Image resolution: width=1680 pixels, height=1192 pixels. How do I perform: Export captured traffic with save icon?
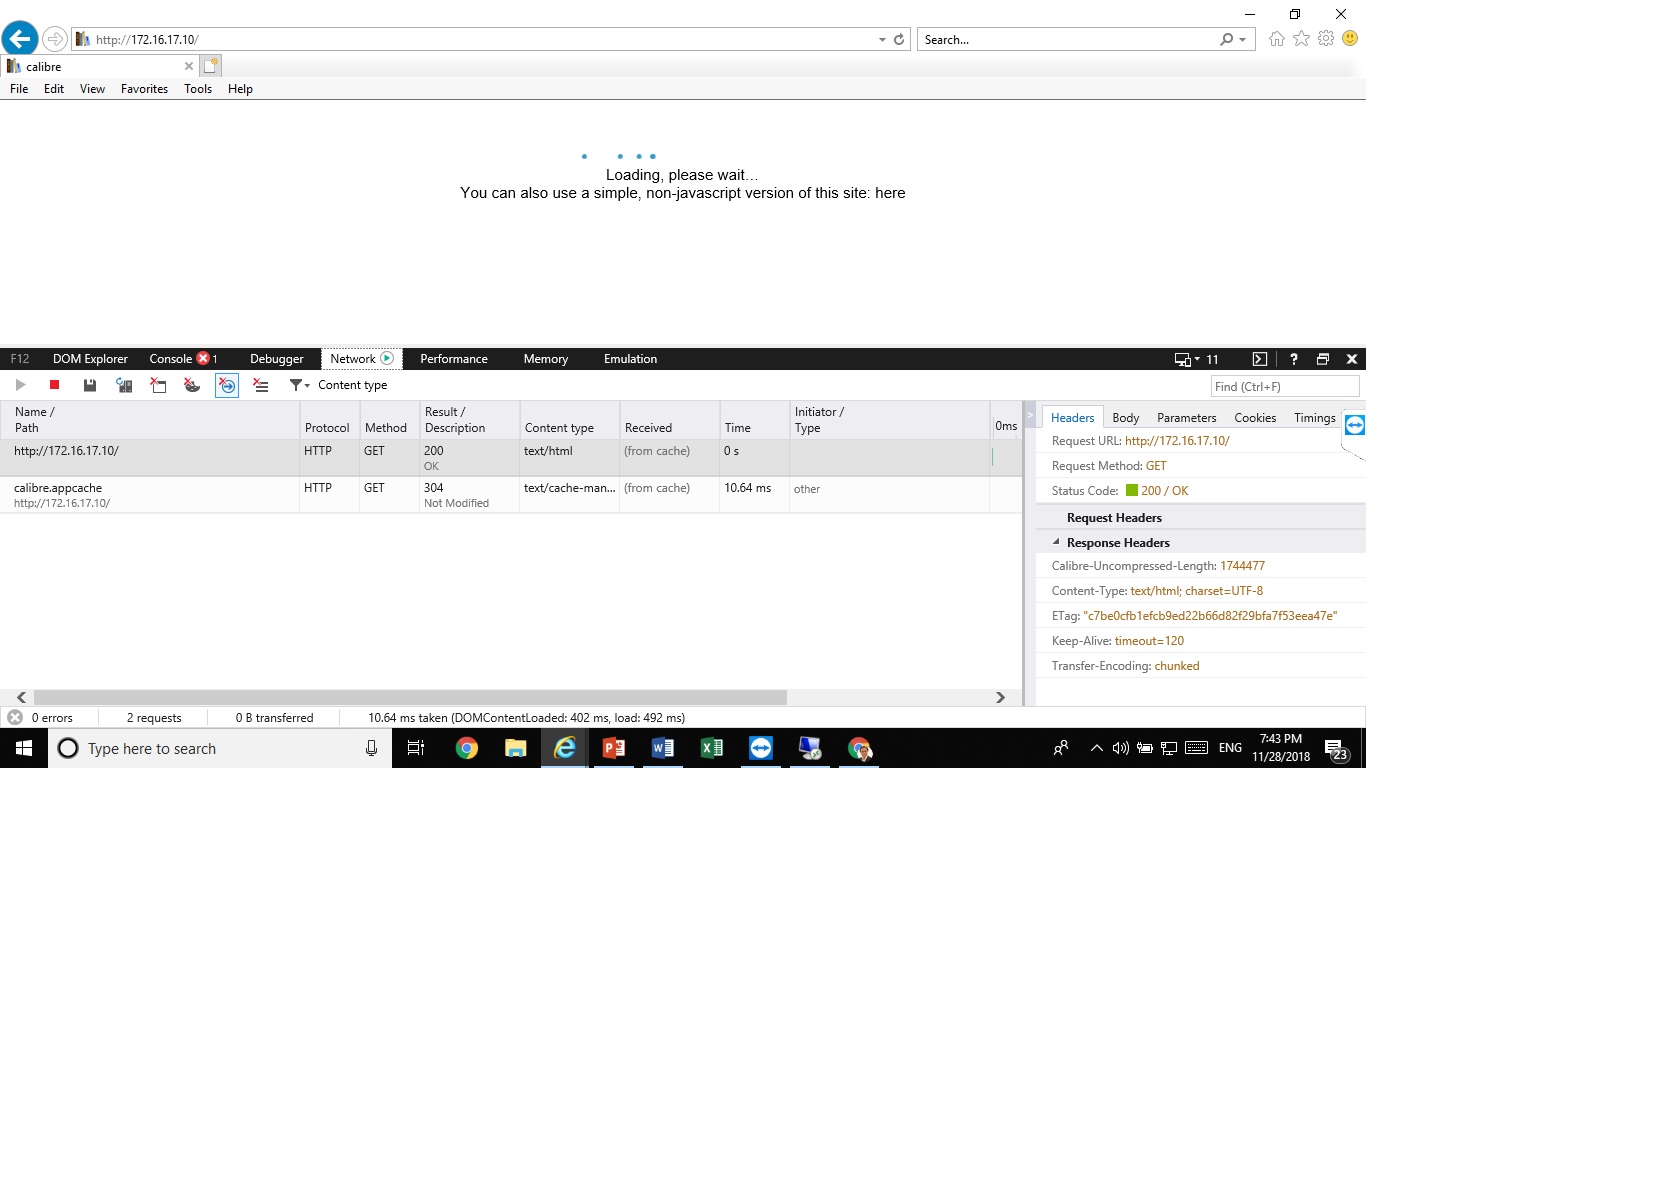[90, 385]
